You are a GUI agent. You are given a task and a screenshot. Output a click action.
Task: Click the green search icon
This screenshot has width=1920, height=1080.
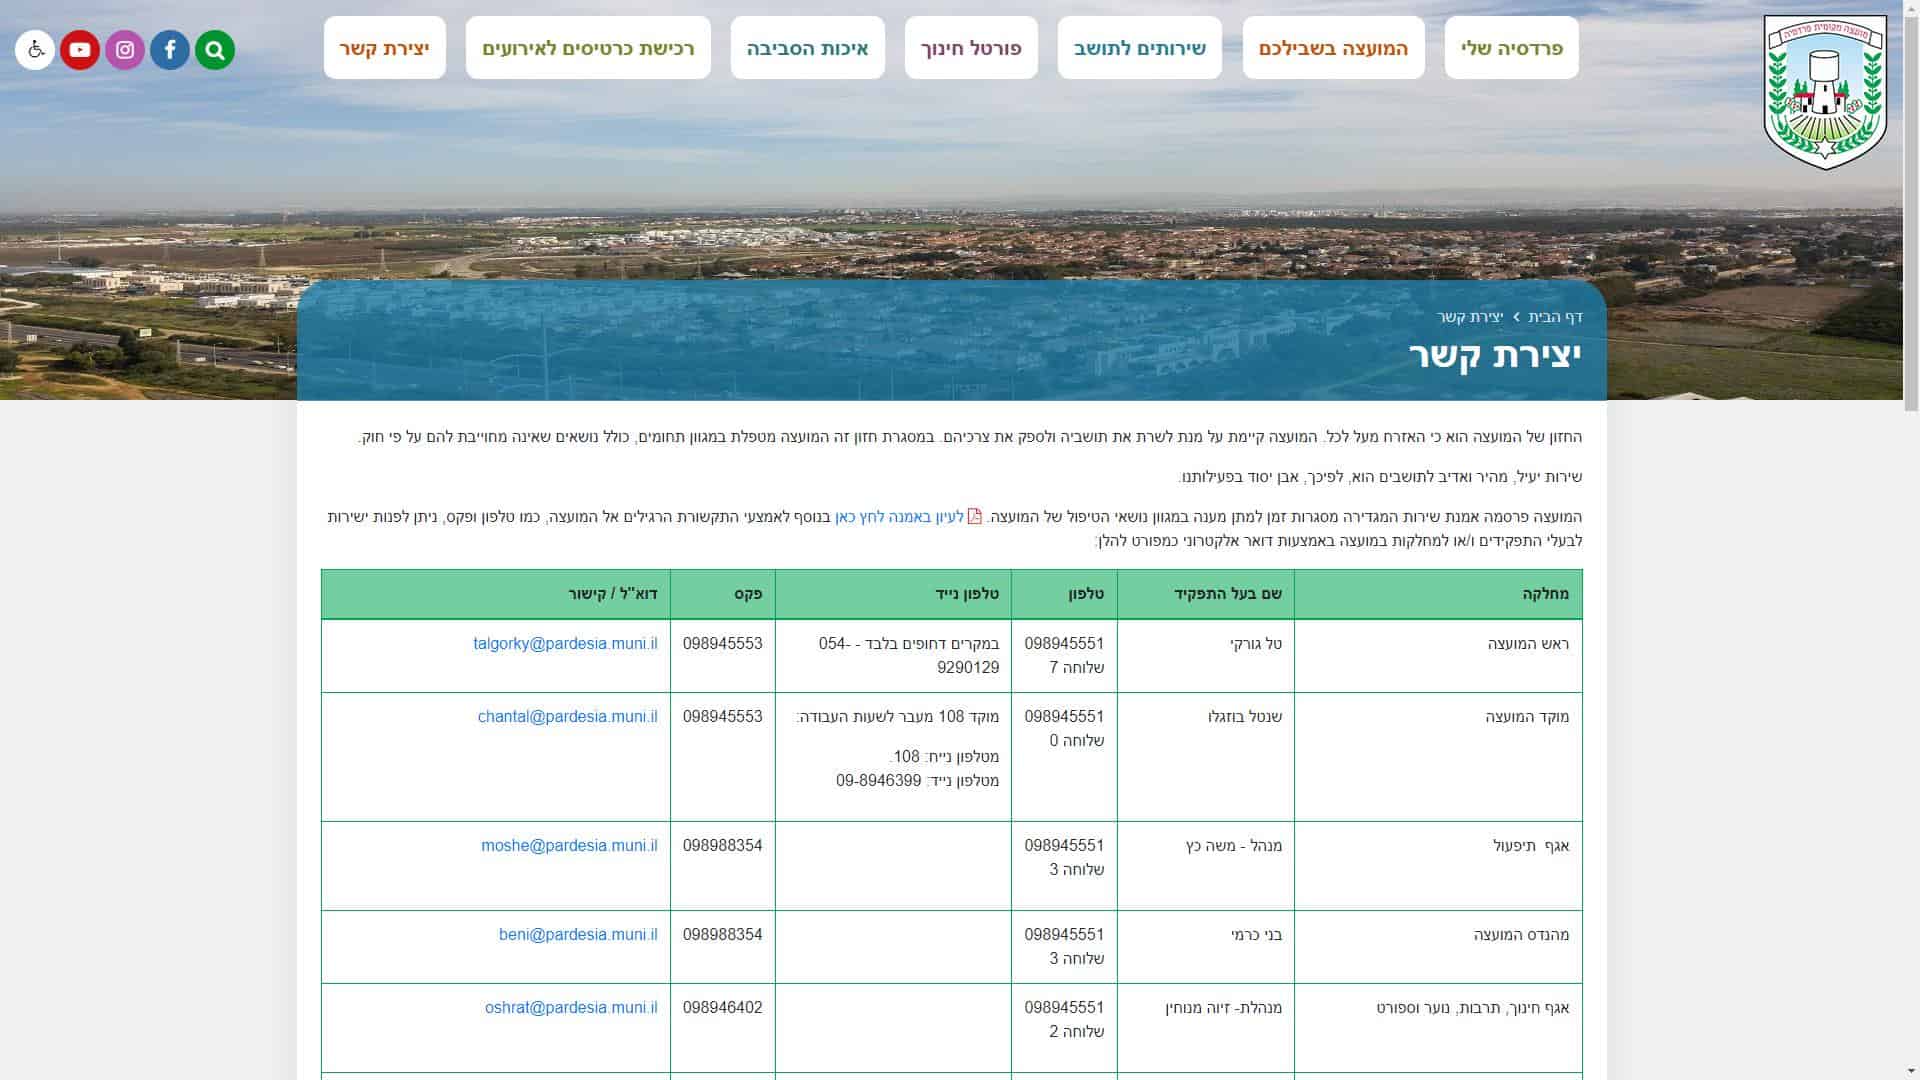coord(215,50)
